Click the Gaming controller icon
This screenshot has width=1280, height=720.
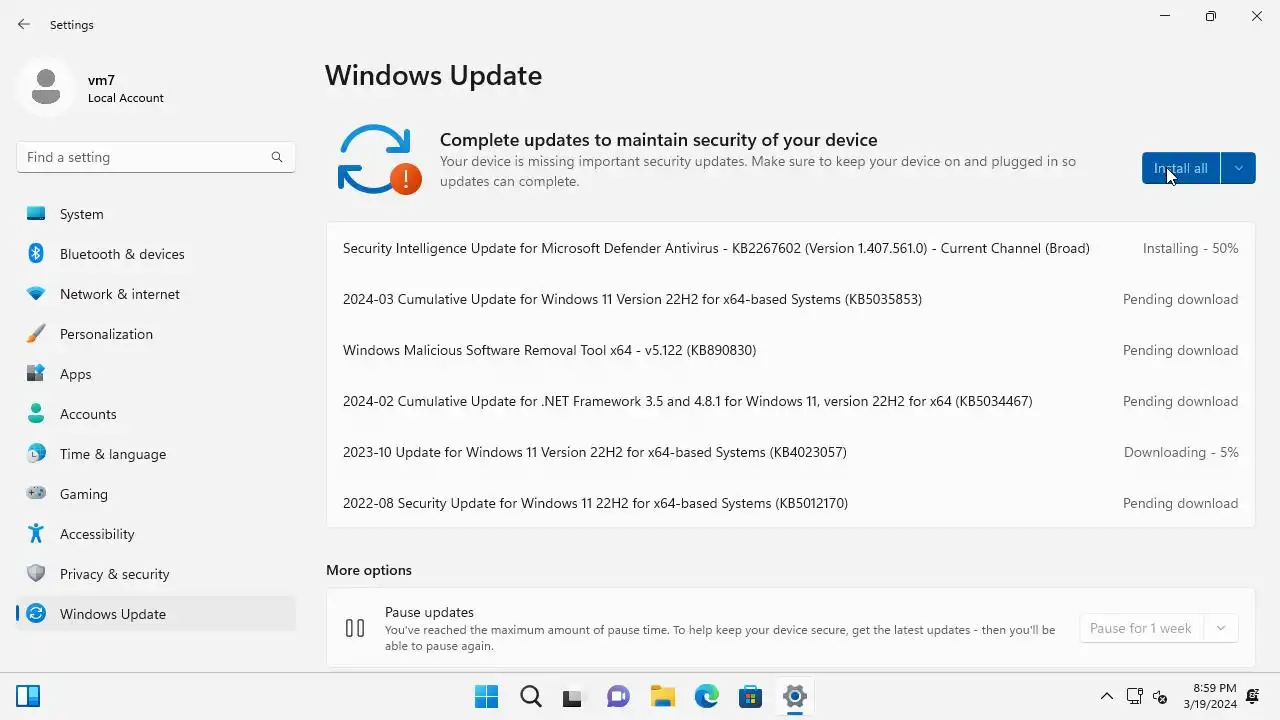[36, 494]
